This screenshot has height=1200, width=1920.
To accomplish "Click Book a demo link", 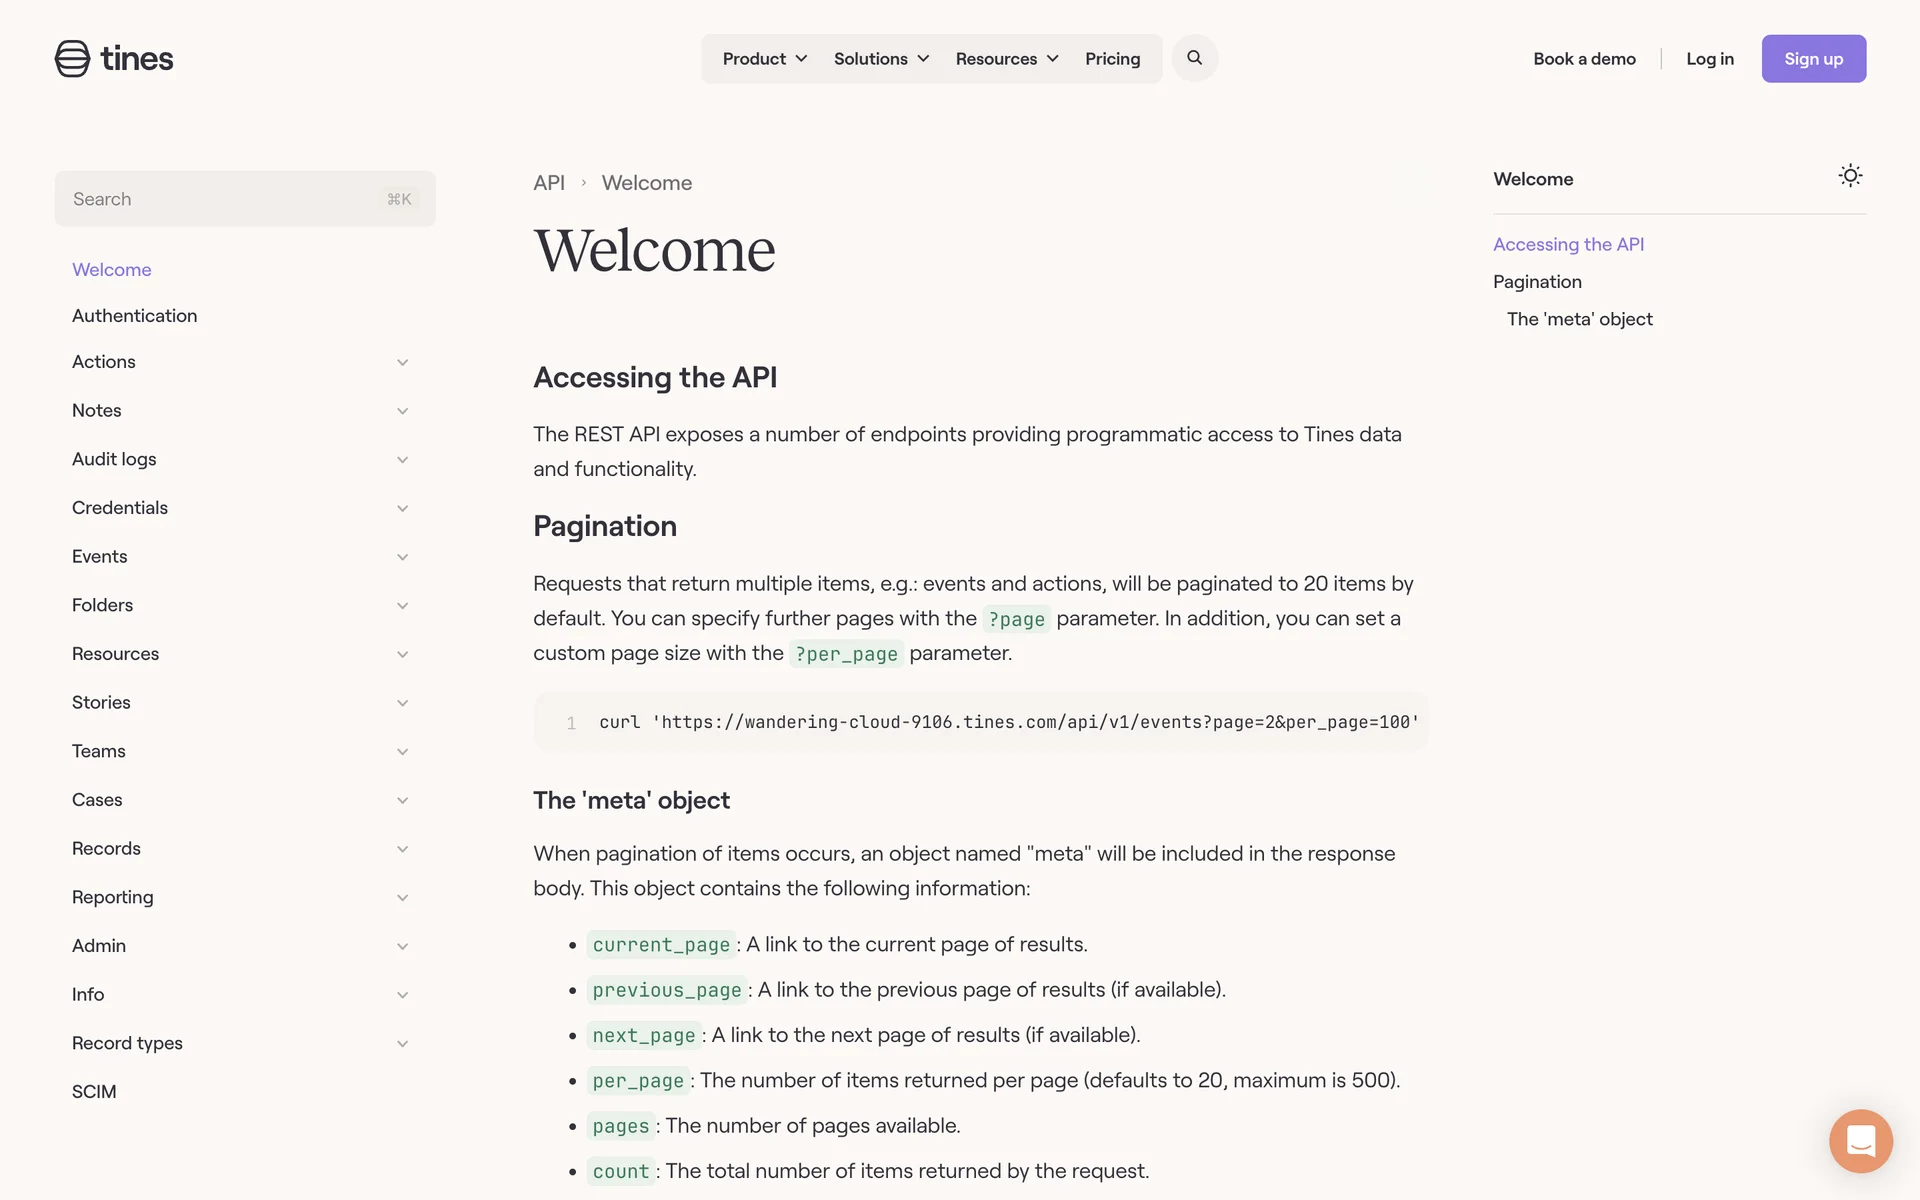I will [x=1584, y=59].
